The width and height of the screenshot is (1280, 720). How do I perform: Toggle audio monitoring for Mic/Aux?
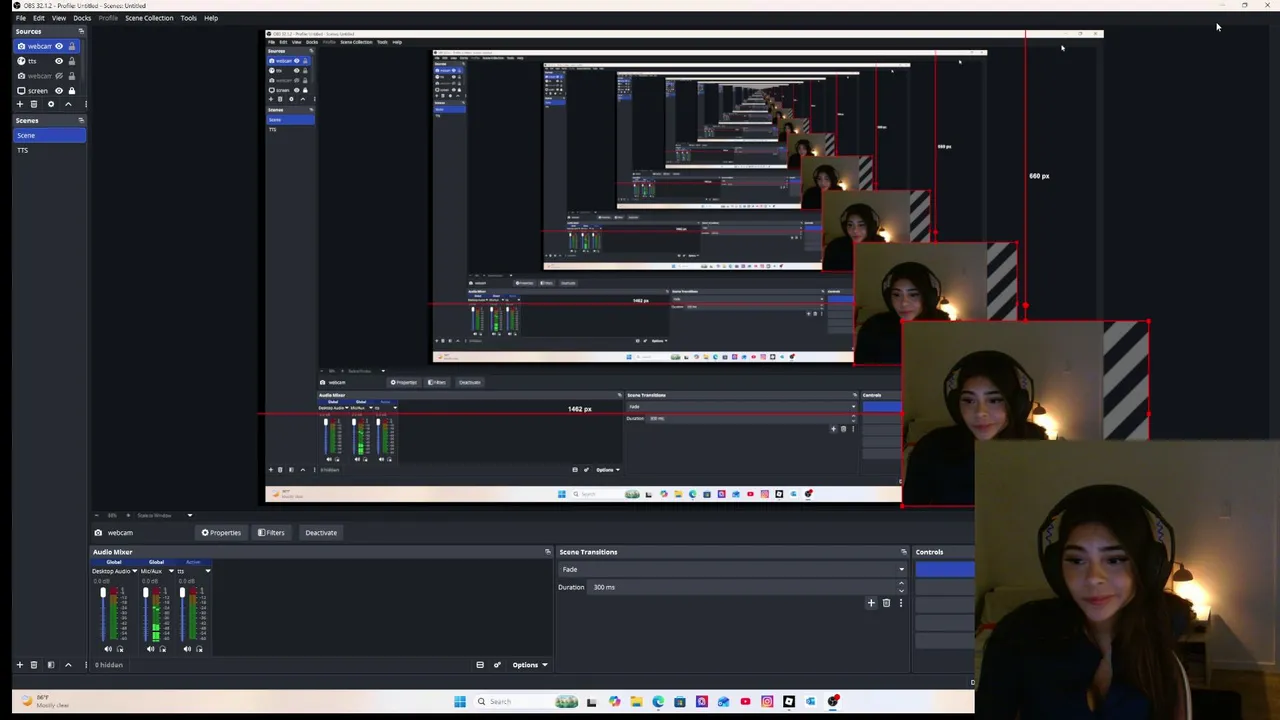coord(162,649)
